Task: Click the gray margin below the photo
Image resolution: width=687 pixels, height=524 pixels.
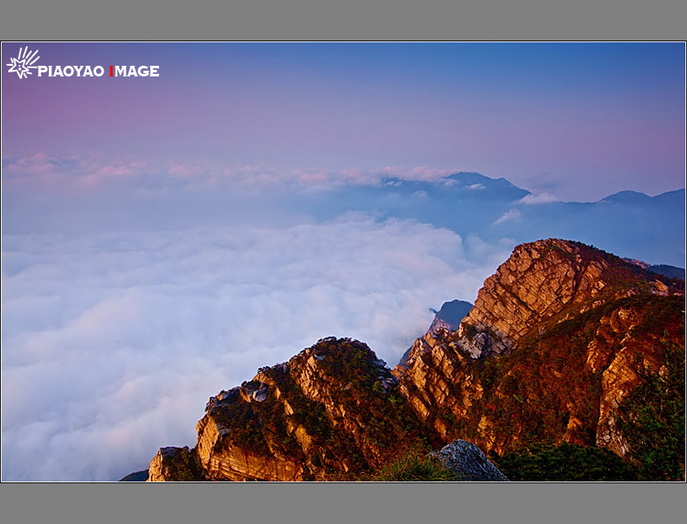Action: tap(343, 503)
